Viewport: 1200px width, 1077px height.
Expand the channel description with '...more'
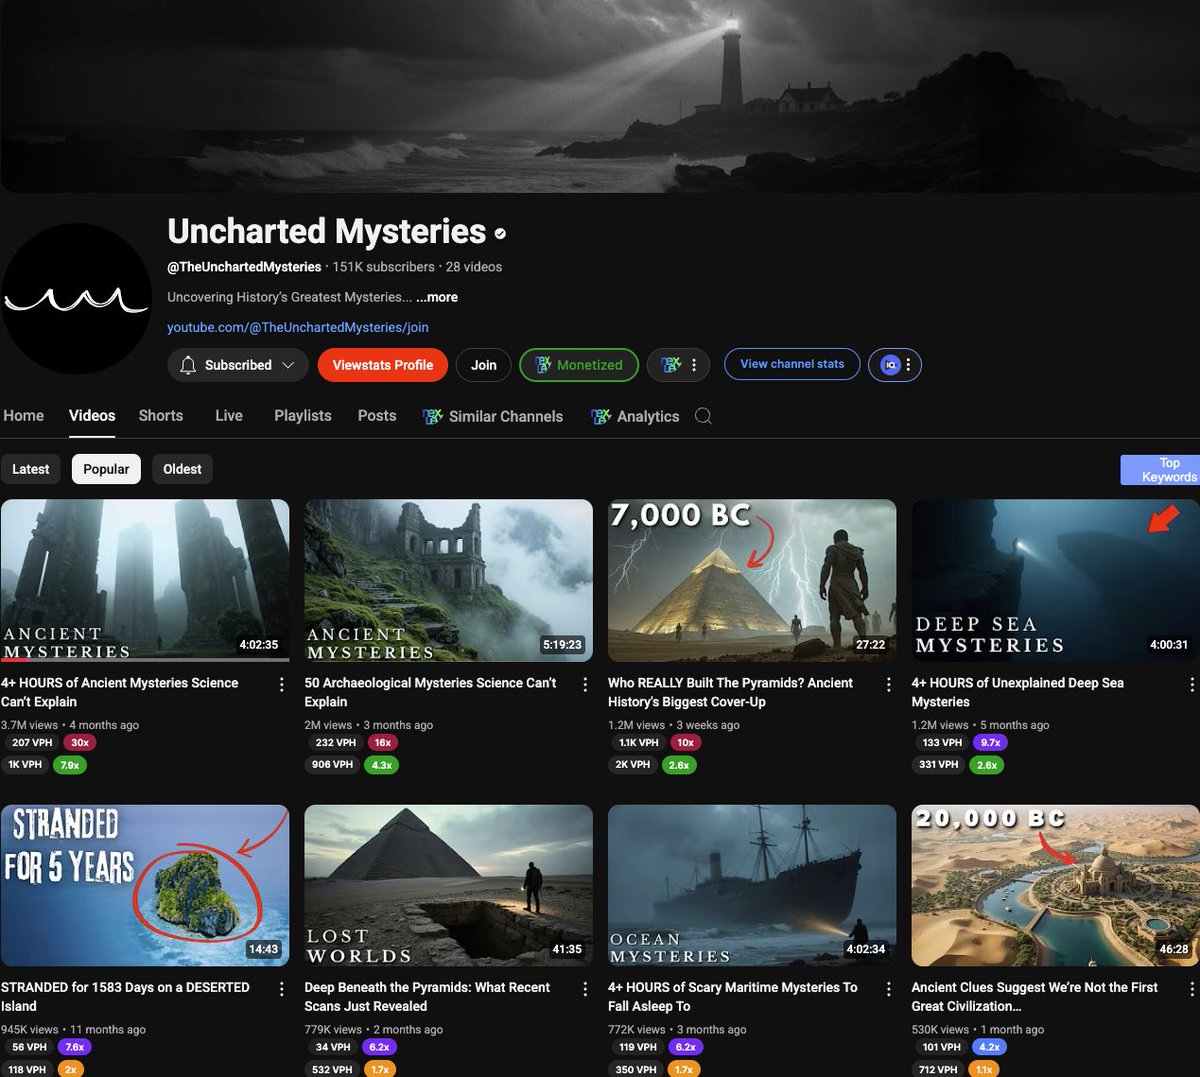(437, 297)
